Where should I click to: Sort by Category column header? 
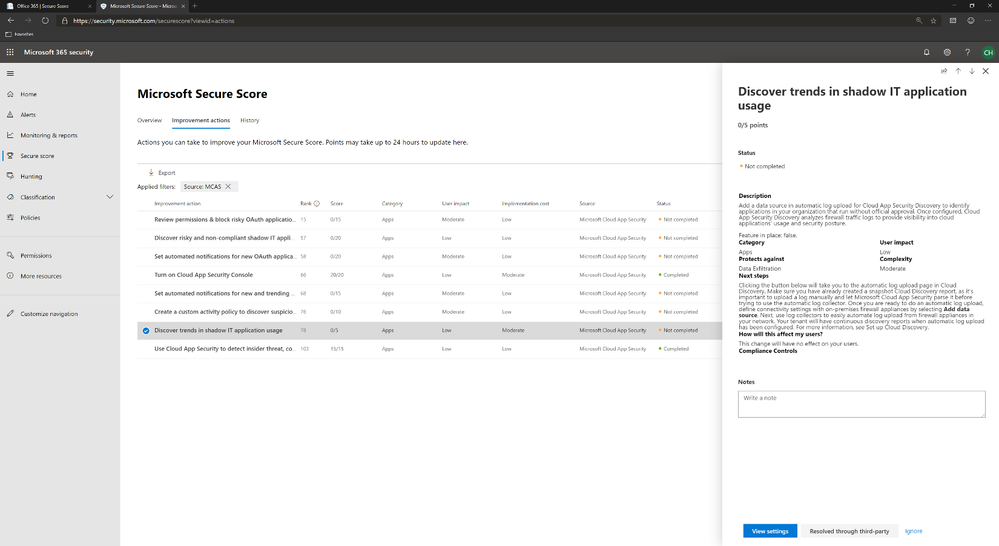(392, 204)
